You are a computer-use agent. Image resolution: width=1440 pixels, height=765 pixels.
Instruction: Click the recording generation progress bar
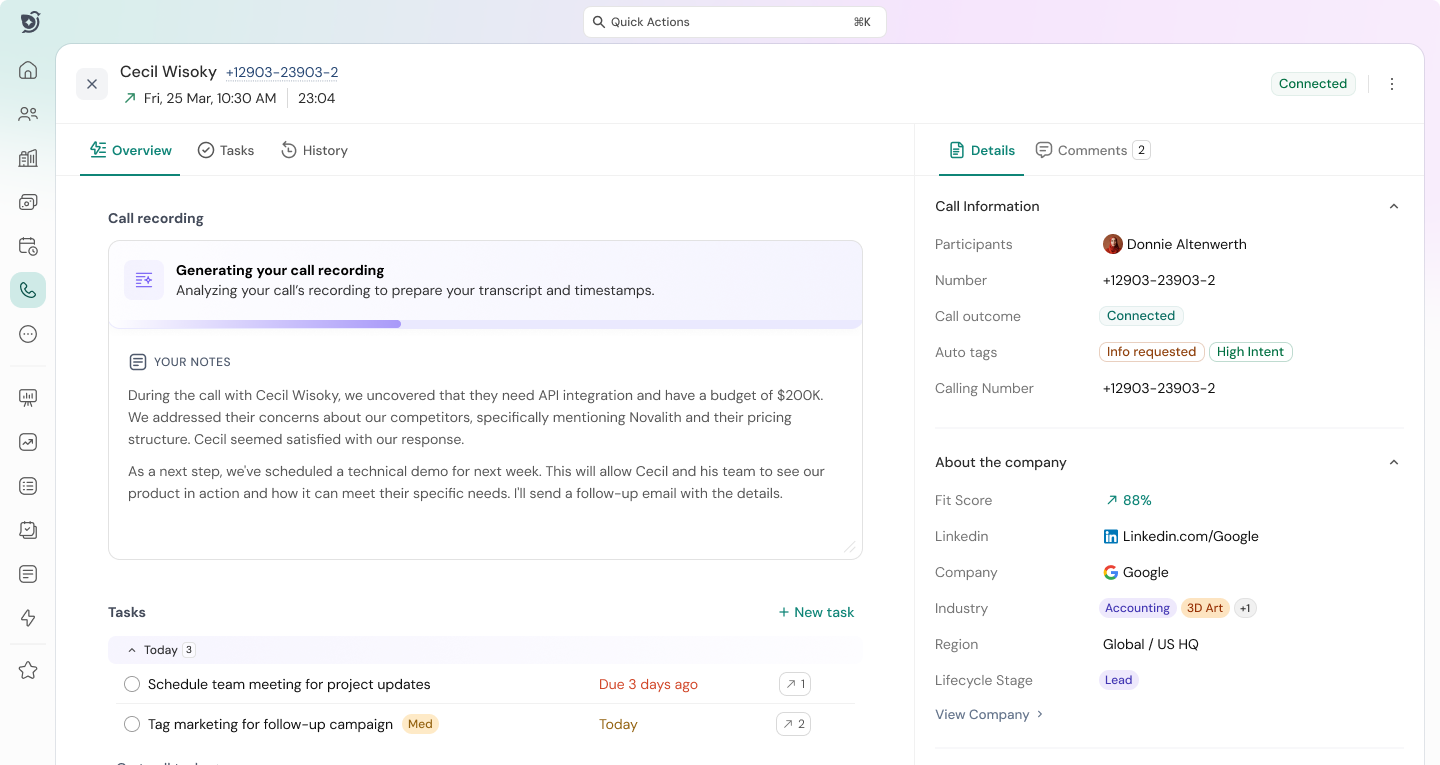pyautogui.click(x=485, y=324)
